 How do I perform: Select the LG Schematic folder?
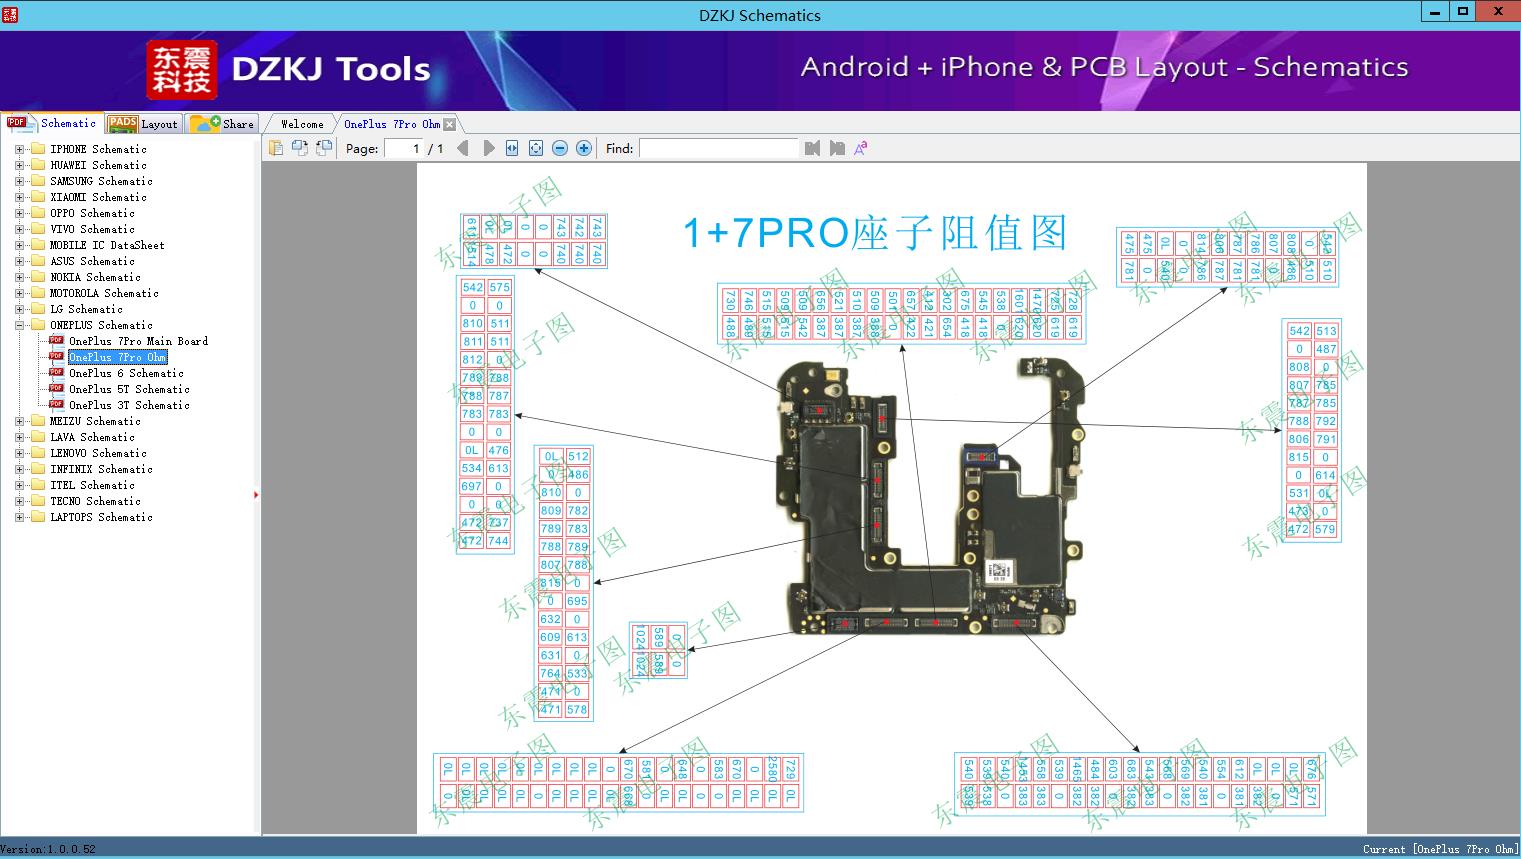[x=87, y=309]
